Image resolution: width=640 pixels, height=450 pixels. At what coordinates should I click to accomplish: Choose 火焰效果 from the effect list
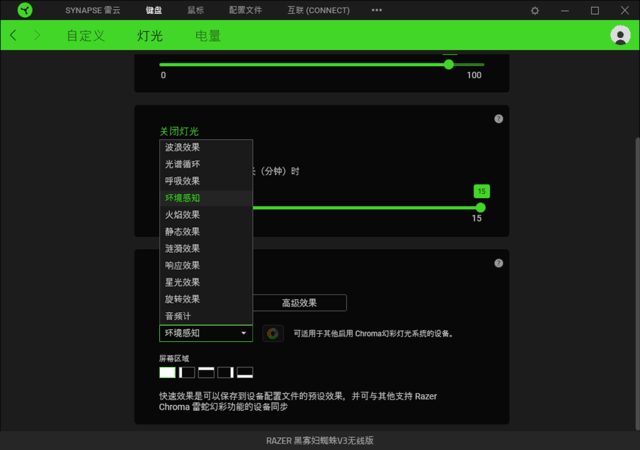[206, 215]
